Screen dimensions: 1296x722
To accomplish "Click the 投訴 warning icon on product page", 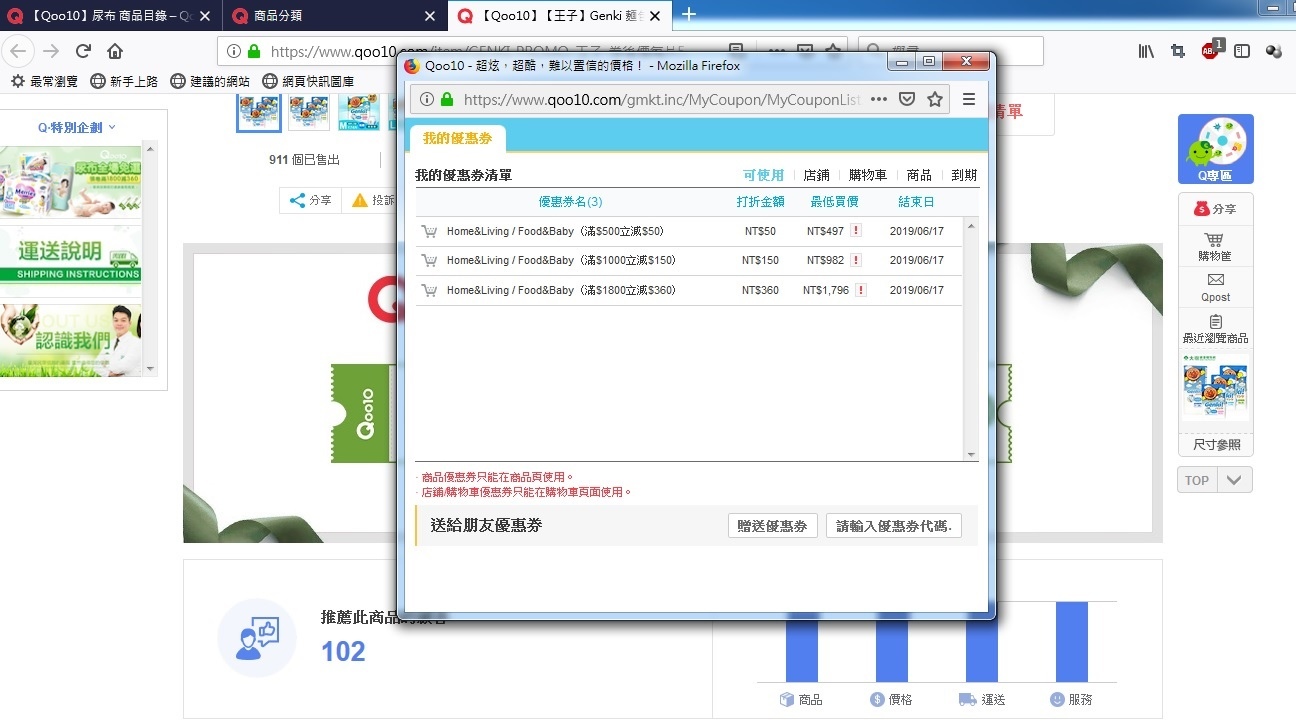I will [x=360, y=201].
